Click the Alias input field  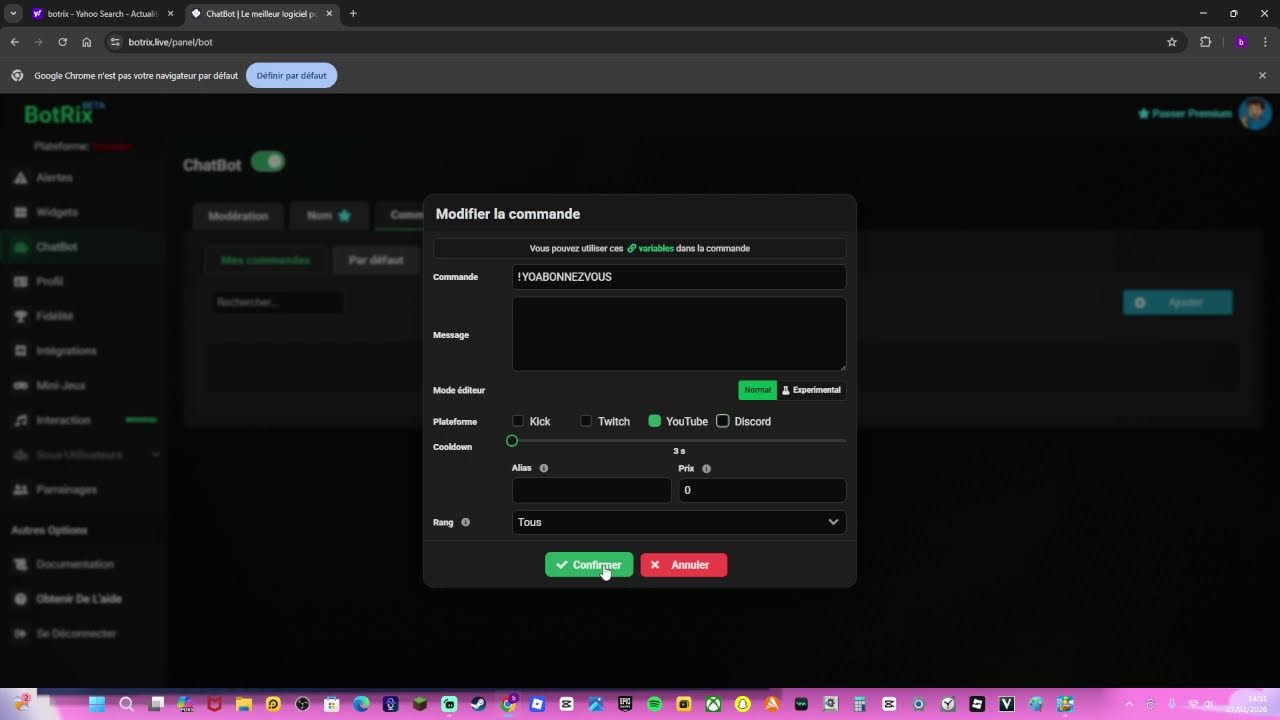[x=591, y=490]
